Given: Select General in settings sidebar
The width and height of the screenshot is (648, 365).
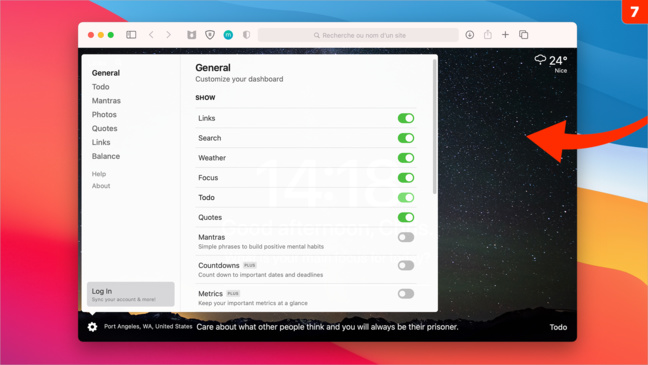Looking at the screenshot, I should point(106,73).
